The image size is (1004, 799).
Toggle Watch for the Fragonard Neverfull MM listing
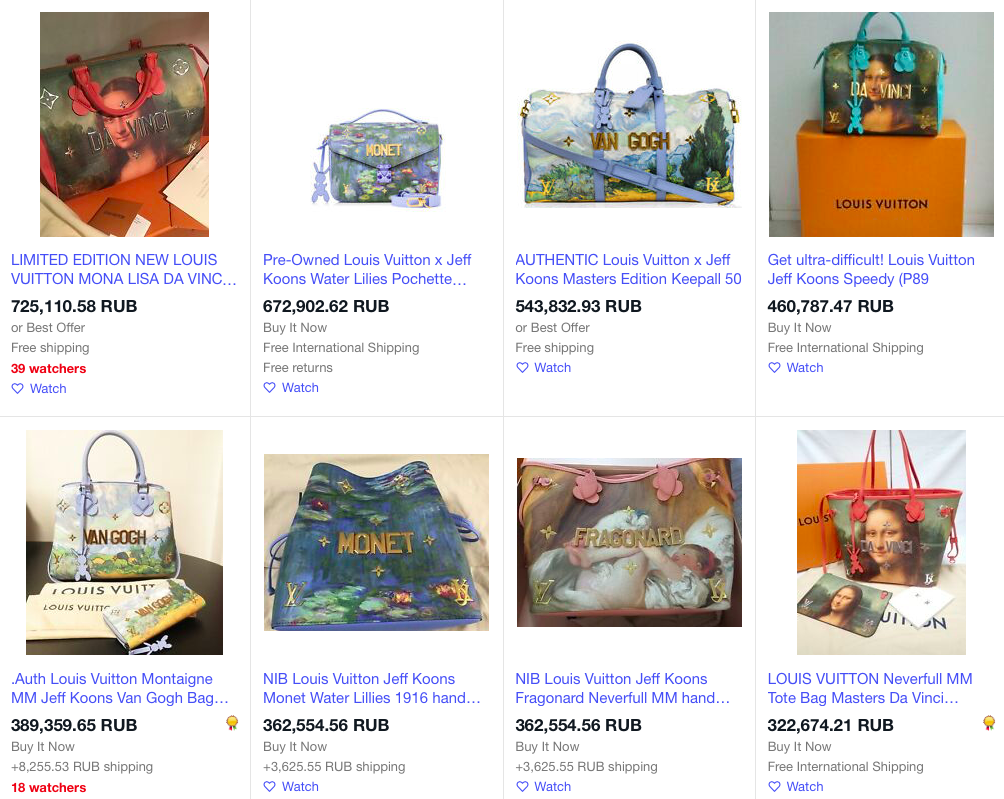point(543,786)
